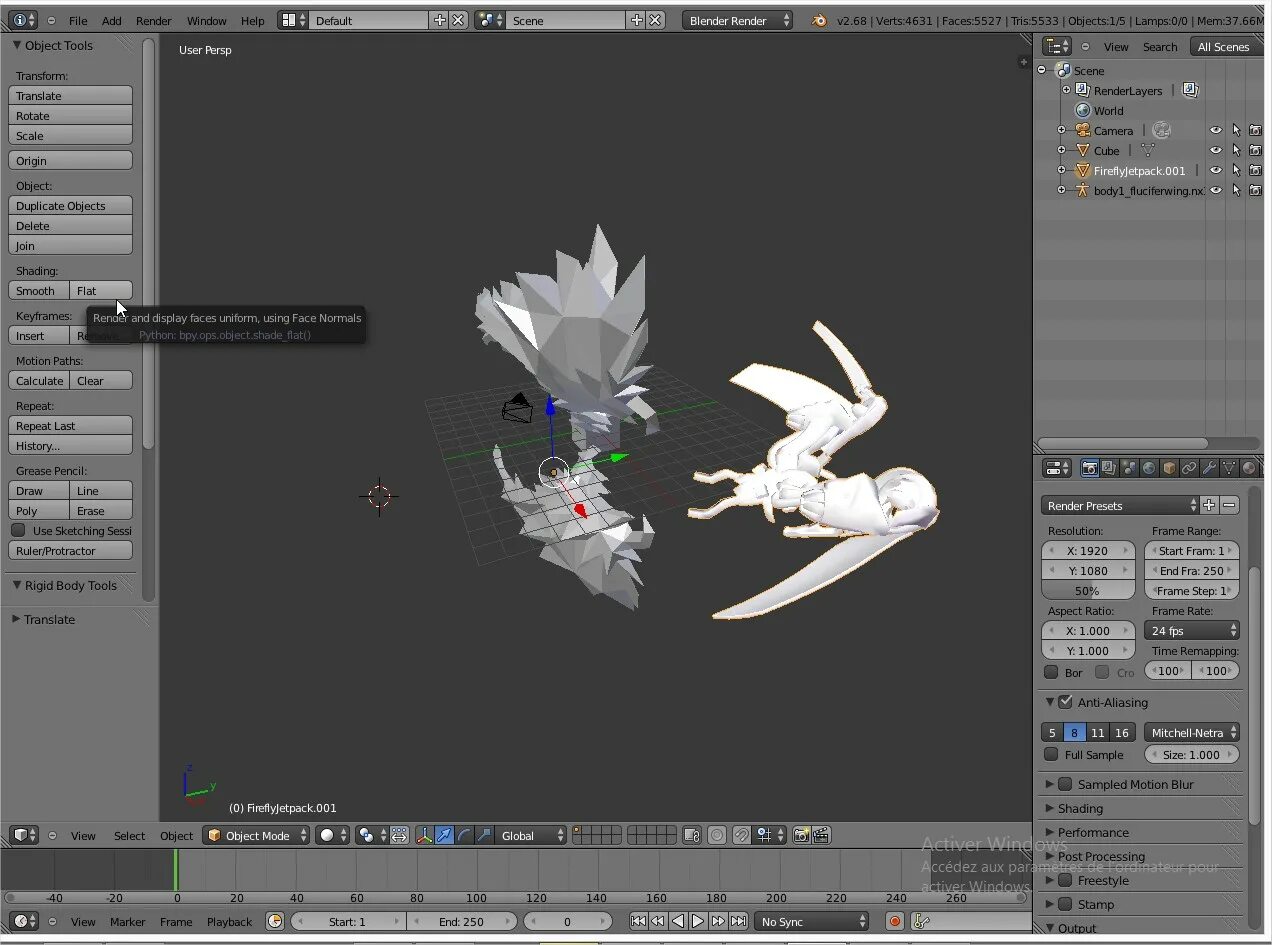Open the Select menu in 3D view header
This screenshot has width=1272, height=945.
point(129,835)
